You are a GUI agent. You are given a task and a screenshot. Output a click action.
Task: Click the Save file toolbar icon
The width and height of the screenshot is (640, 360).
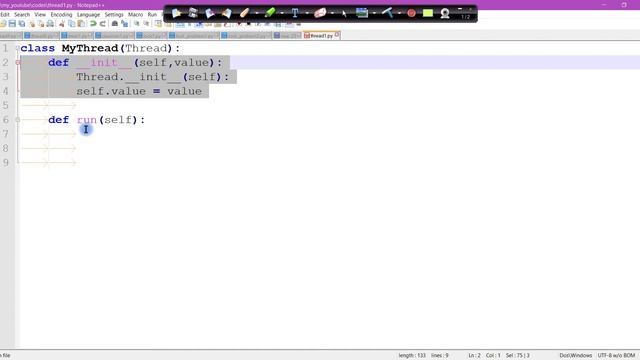click(12, 24)
